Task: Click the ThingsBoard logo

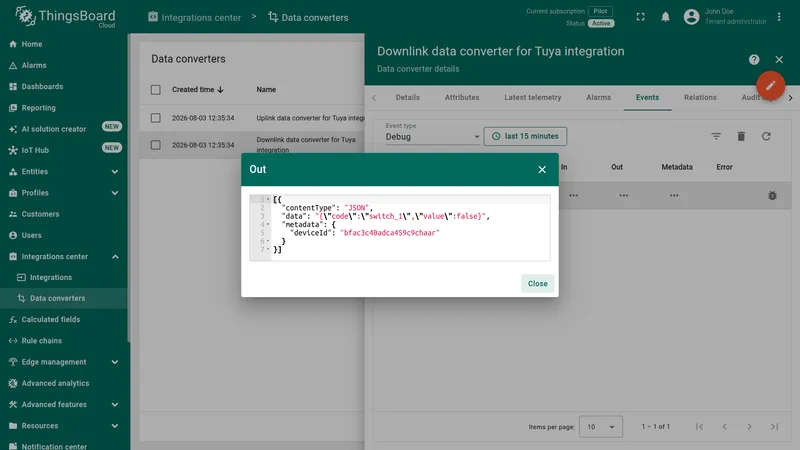Action: [x=65, y=16]
